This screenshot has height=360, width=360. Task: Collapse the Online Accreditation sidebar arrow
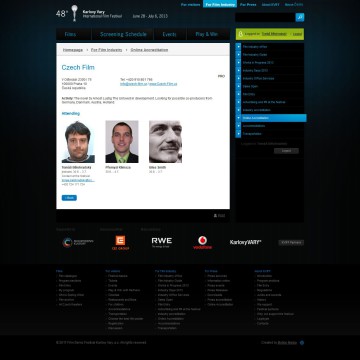238,118
